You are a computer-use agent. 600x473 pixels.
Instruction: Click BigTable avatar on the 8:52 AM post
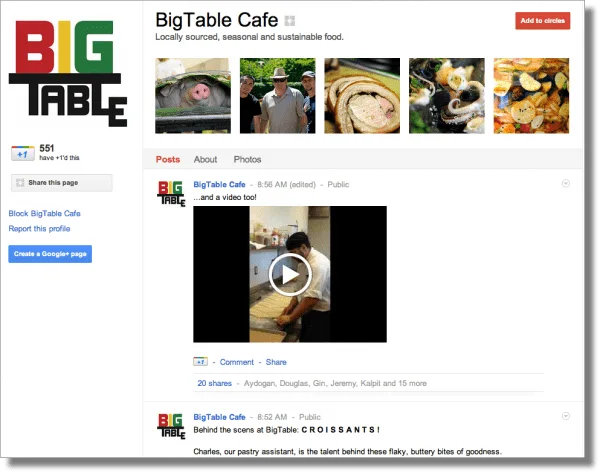point(171,426)
